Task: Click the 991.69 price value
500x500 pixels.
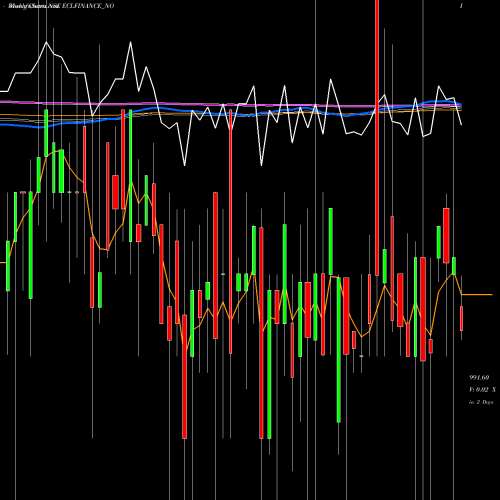Action: tap(479, 378)
